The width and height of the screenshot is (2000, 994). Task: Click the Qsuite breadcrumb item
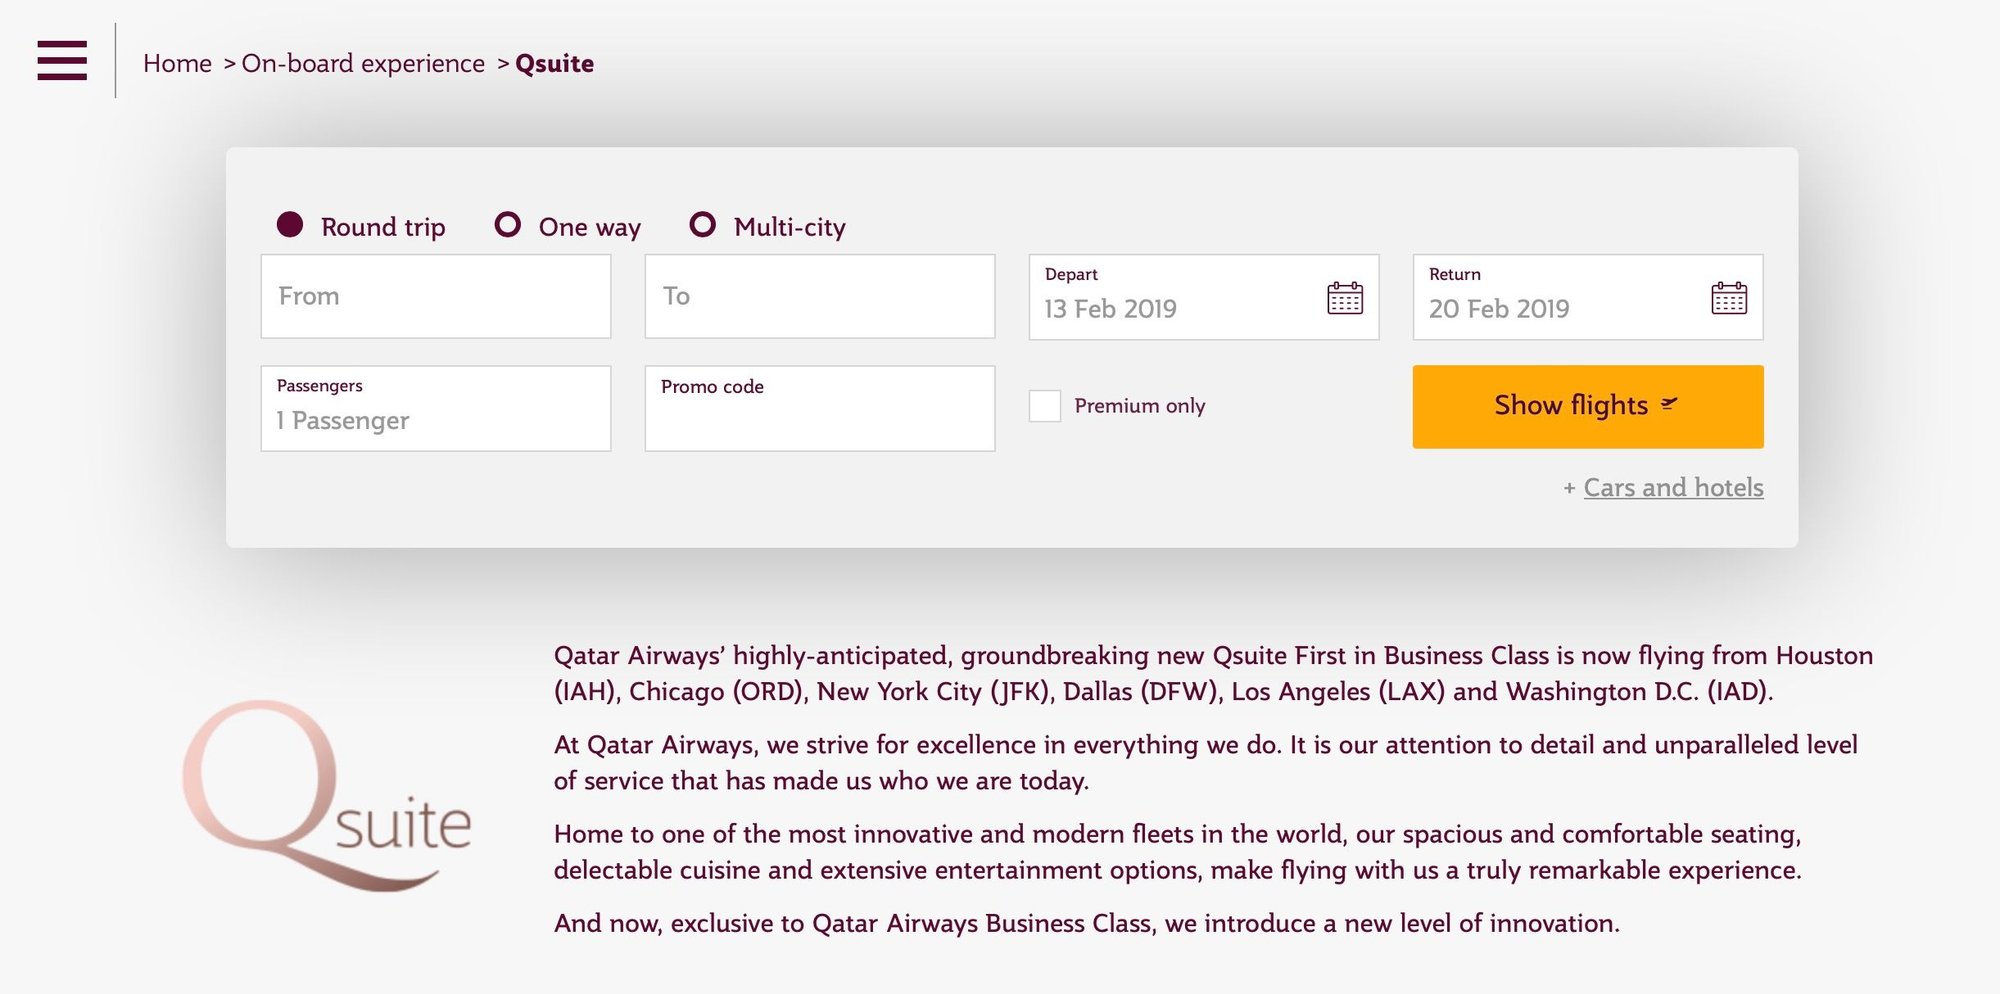point(554,63)
